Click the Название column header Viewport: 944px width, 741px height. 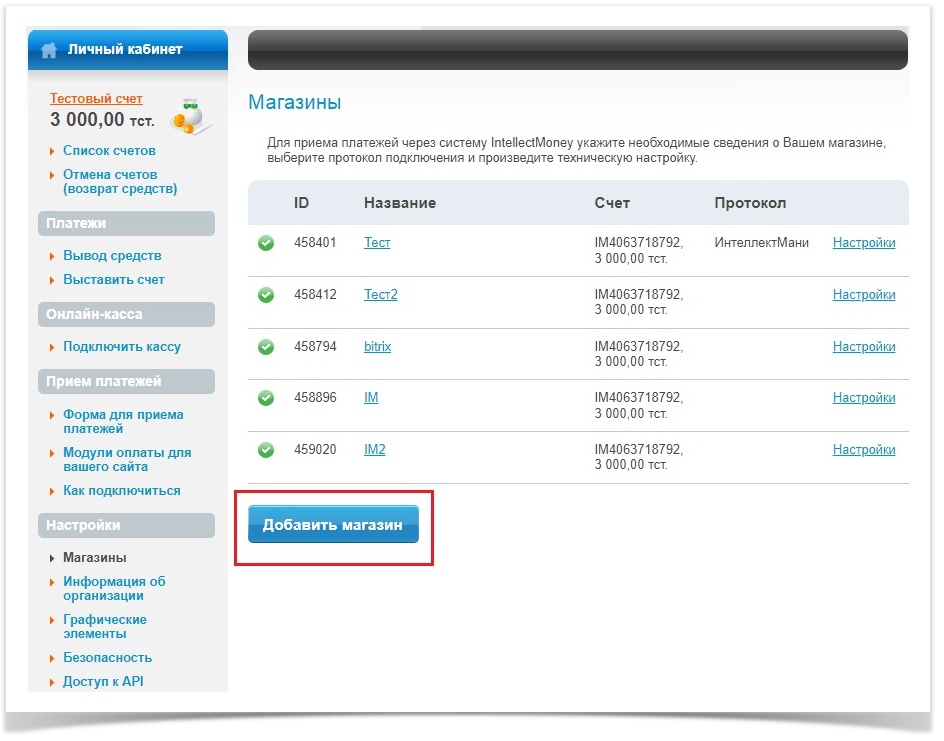click(400, 203)
